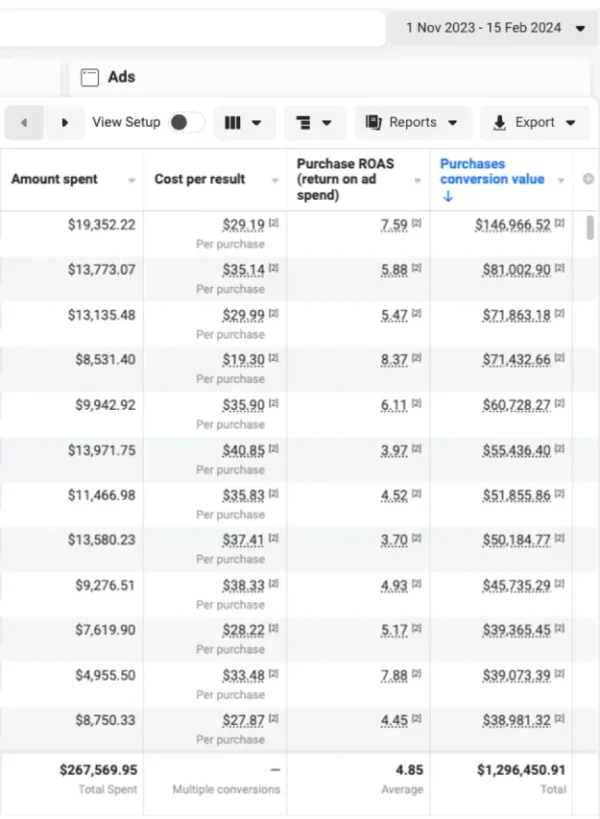Click the Ads tab icon
The width and height of the screenshot is (600, 819).
point(90,77)
